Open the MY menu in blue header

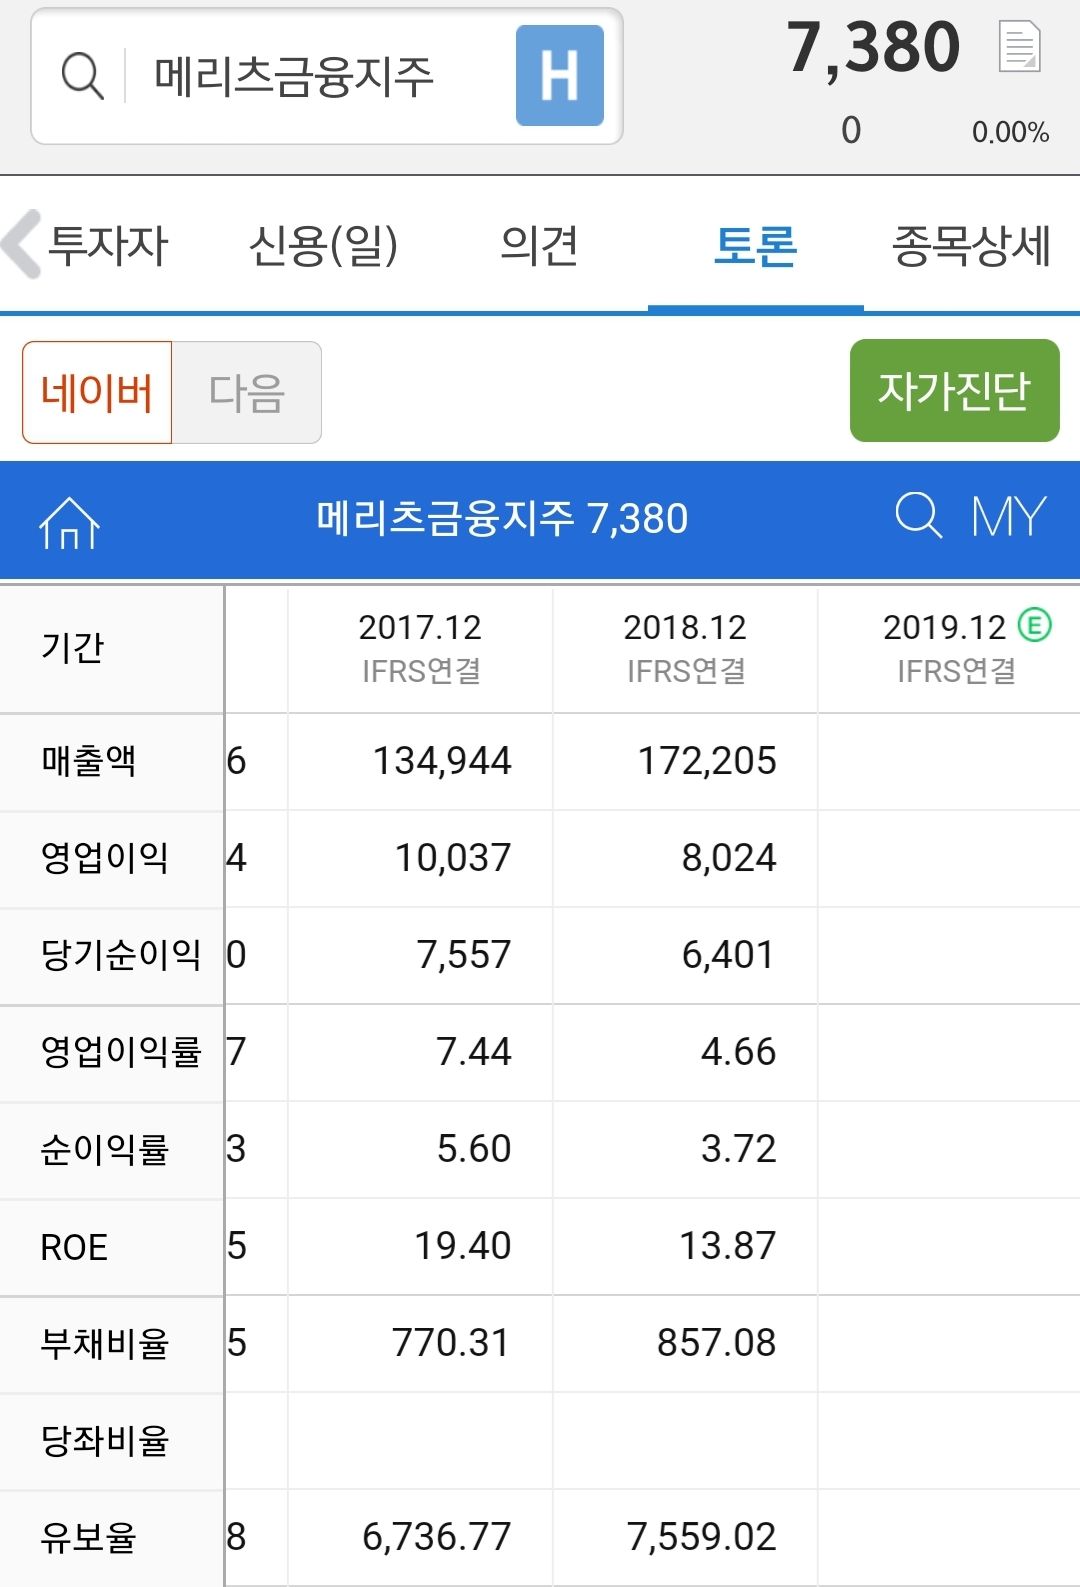[1009, 517]
